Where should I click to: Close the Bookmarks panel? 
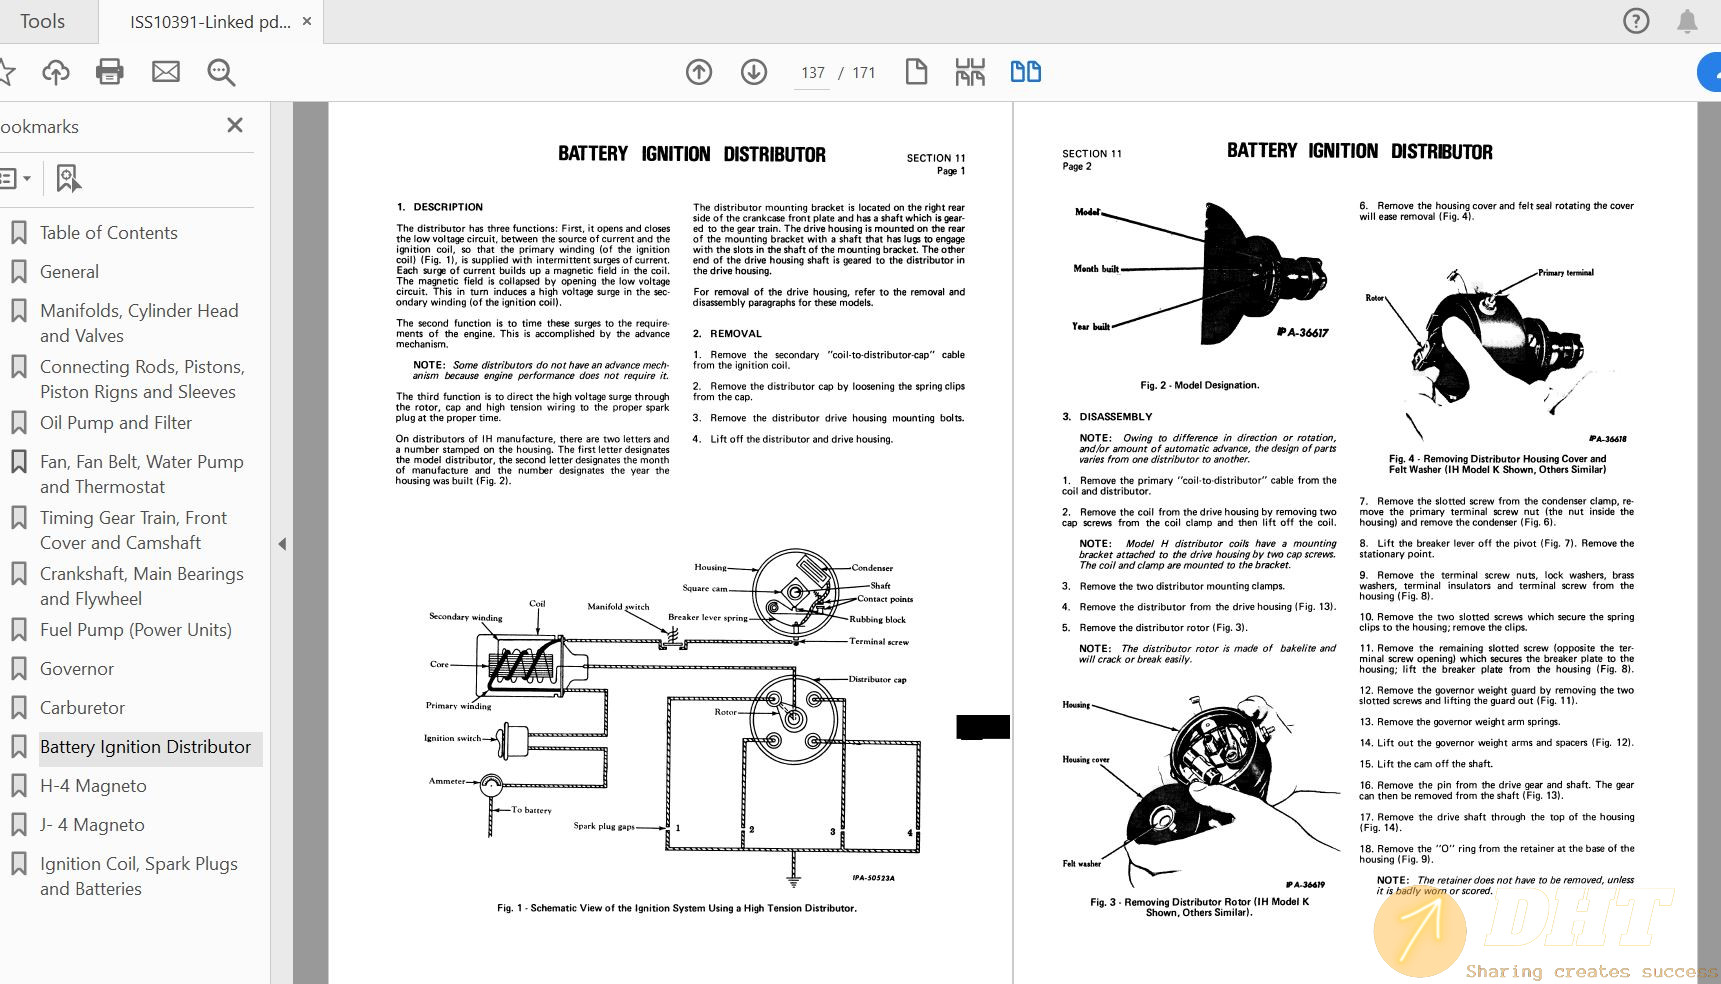coord(235,125)
